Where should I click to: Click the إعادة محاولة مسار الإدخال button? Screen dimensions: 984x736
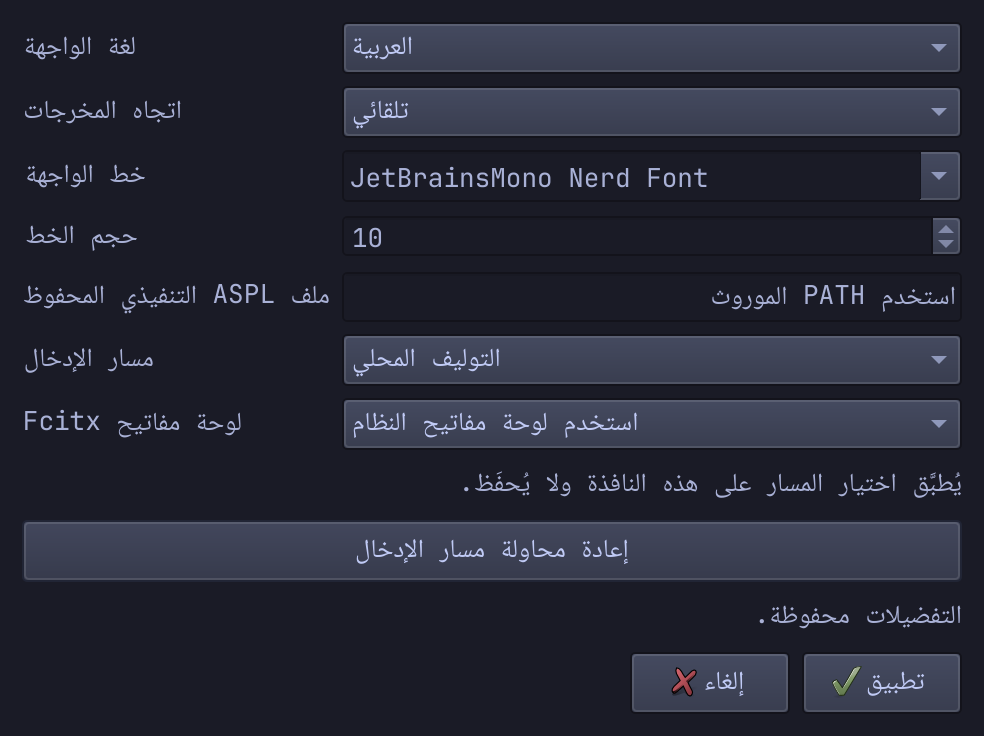tap(492, 551)
